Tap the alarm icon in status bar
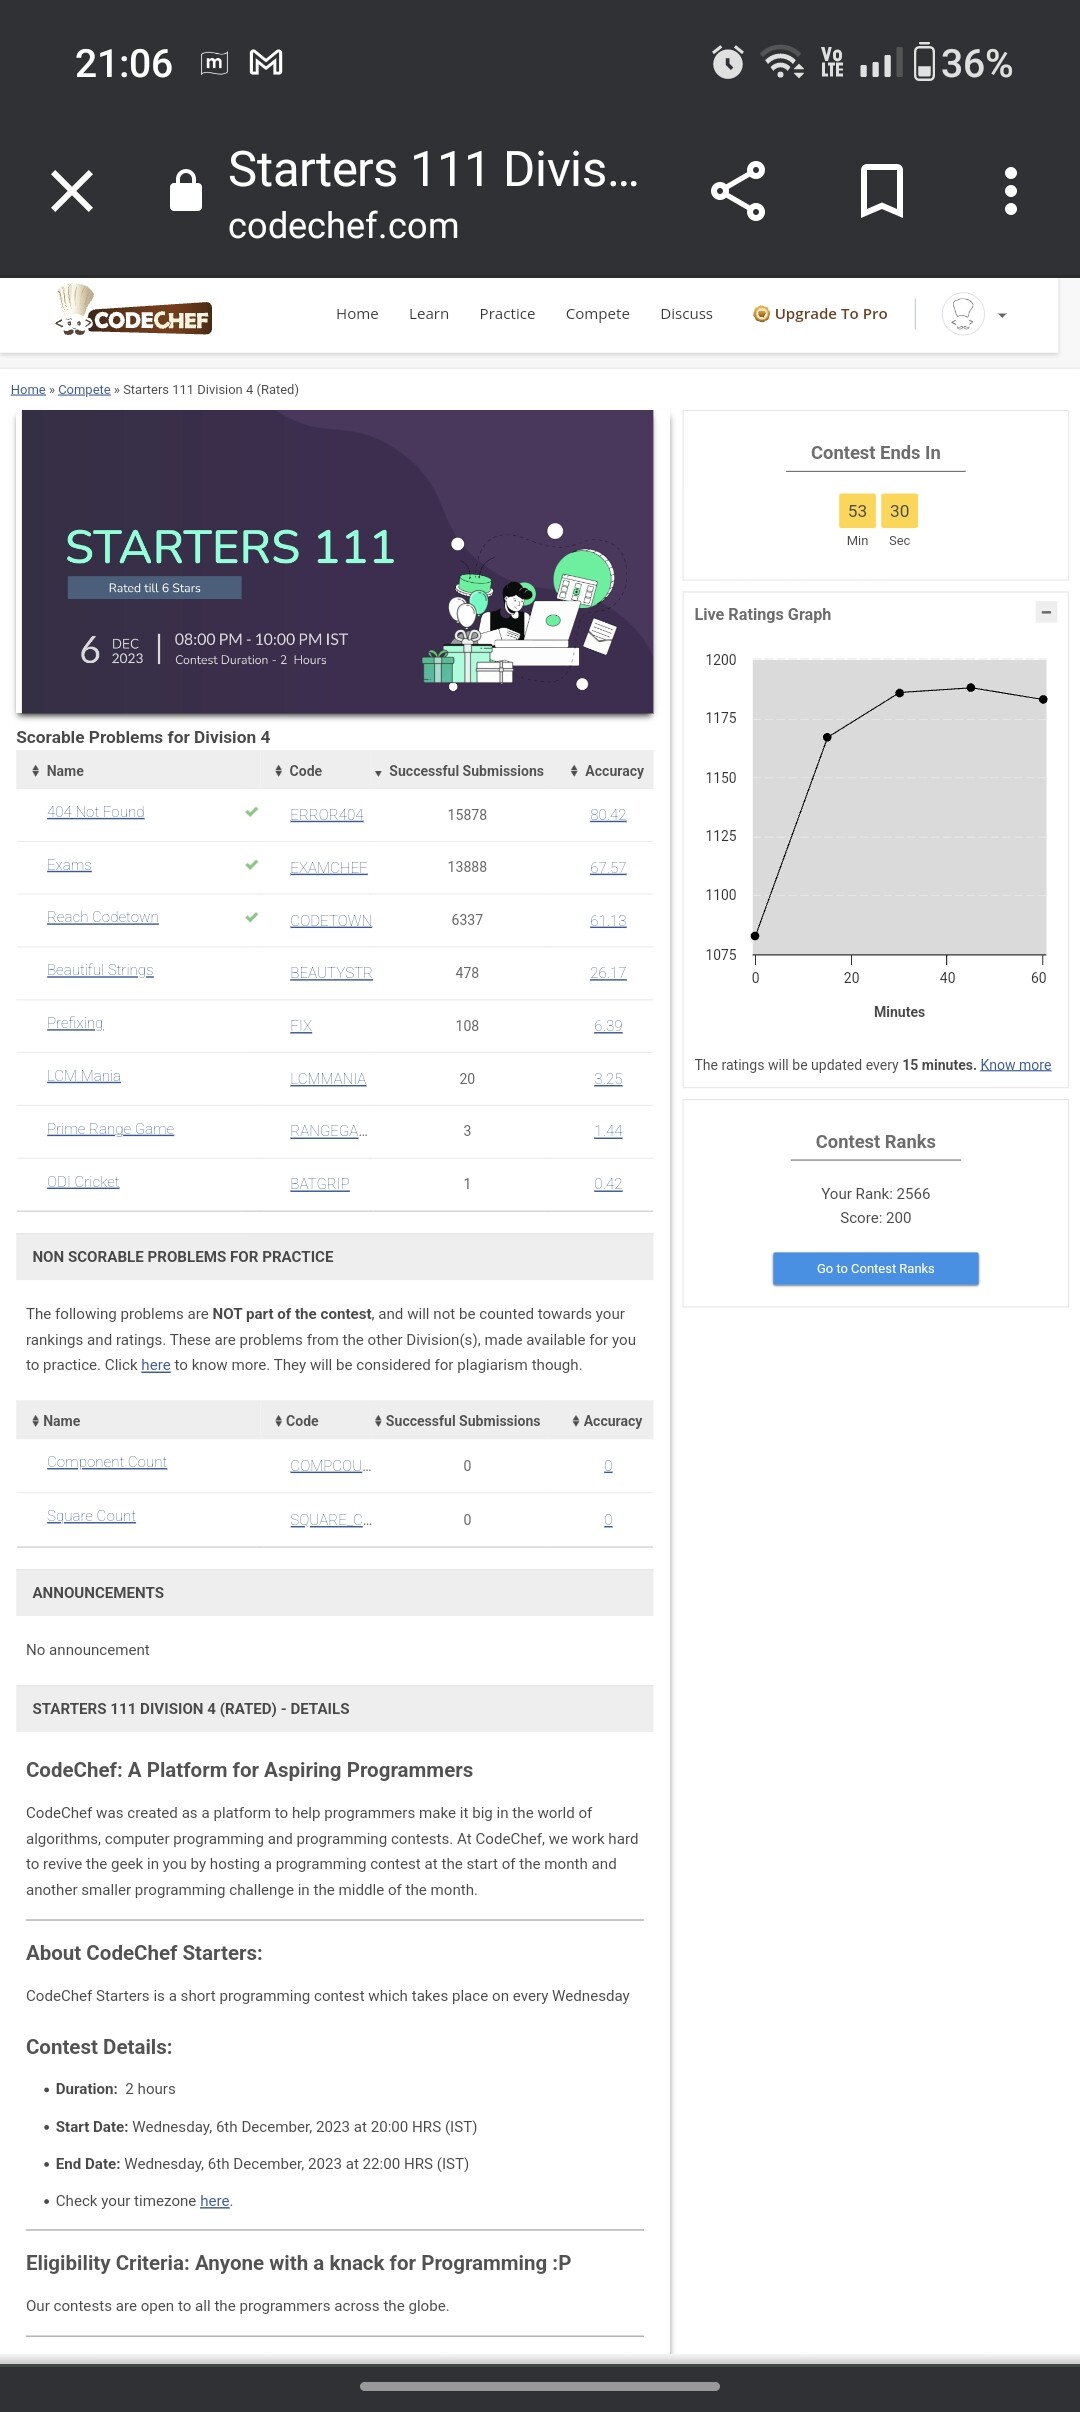 coord(728,63)
